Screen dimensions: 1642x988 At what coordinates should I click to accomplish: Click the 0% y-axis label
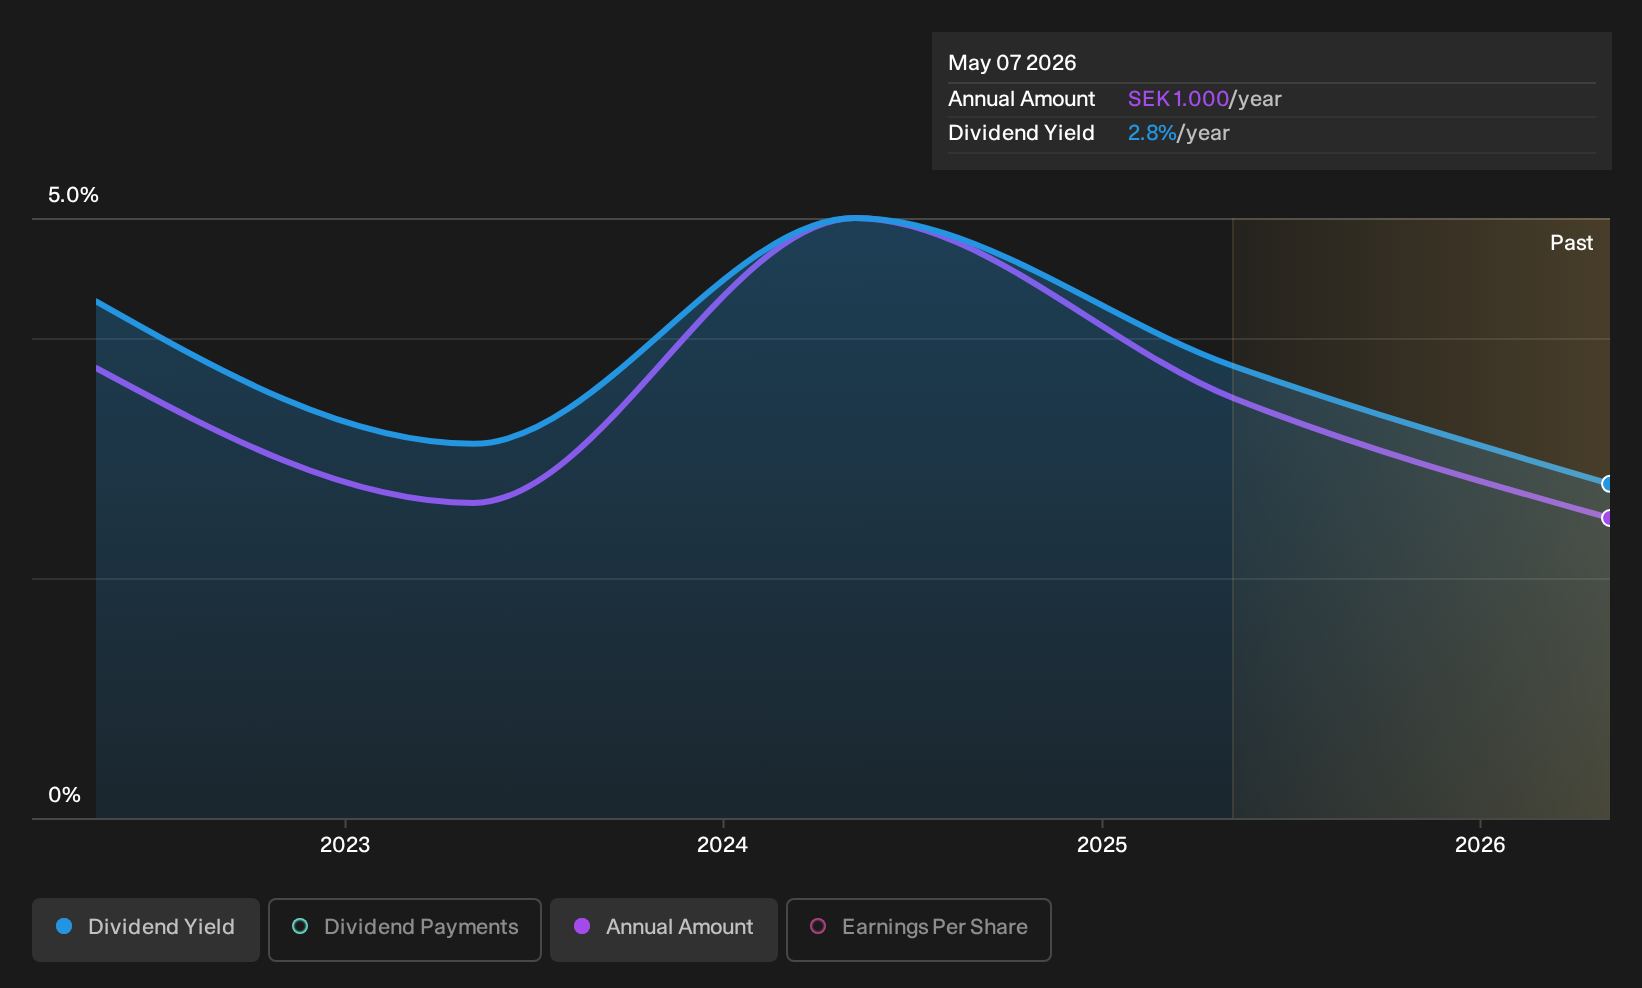pyautogui.click(x=64, y=795)
